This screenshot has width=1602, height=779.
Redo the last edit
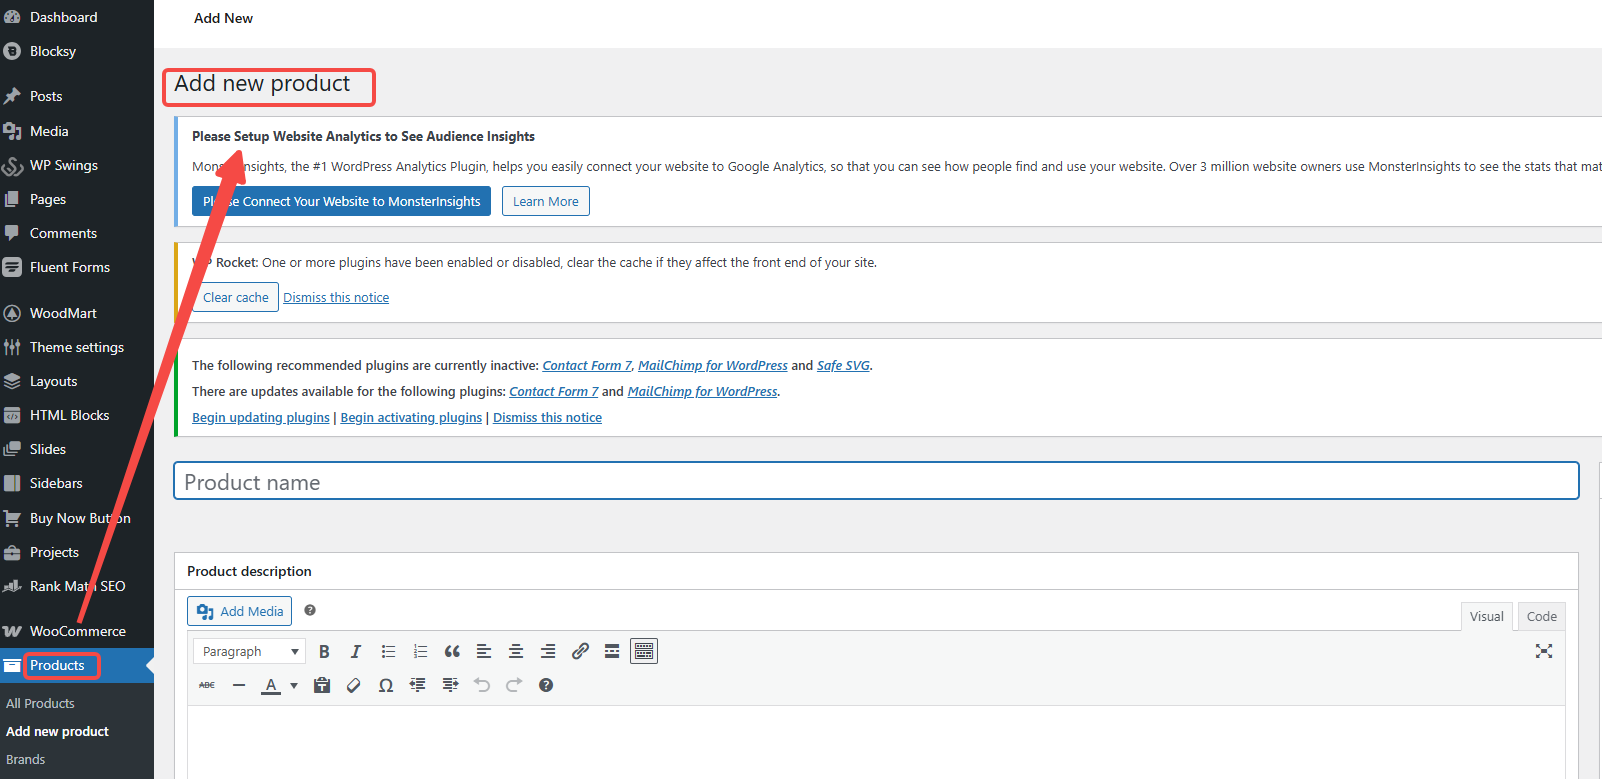(514, 685)
